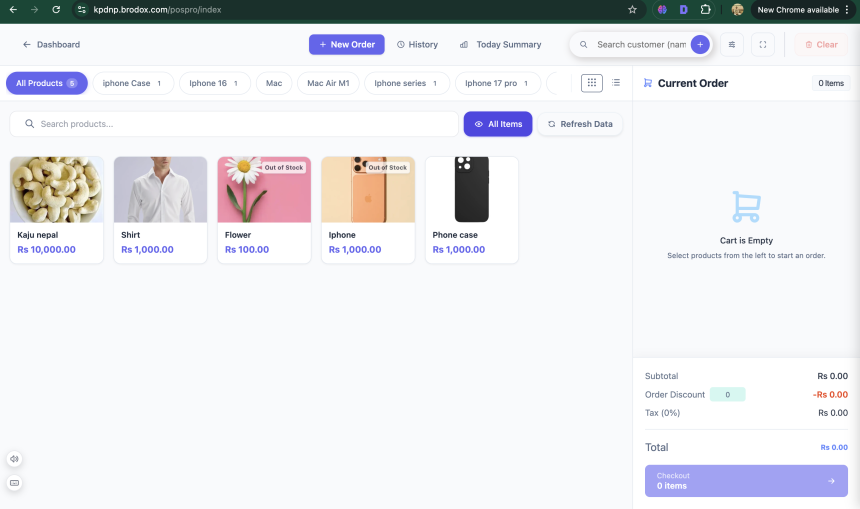The image size is (860, 509).
Task: Go forward in browser history
Action: 35,9
